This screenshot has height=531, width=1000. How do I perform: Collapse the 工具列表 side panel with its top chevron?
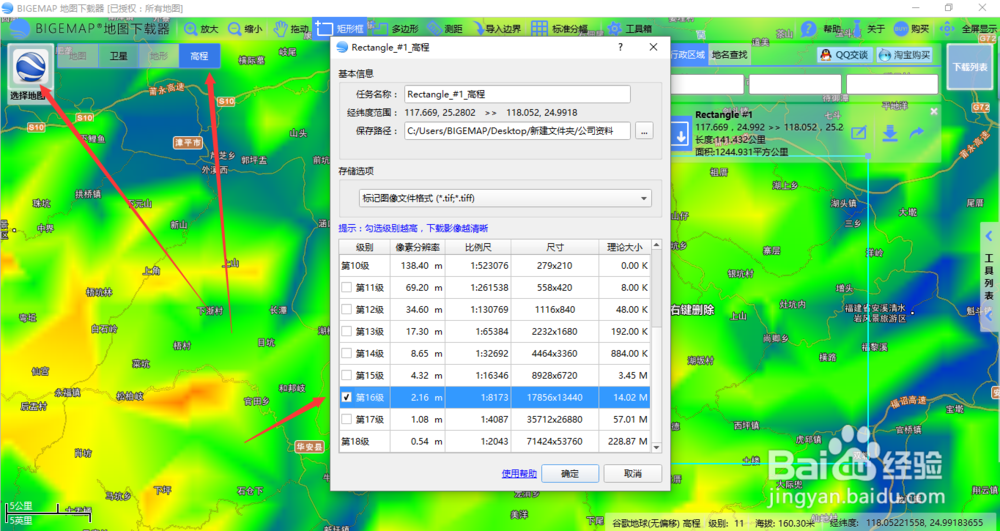(989, 236)
